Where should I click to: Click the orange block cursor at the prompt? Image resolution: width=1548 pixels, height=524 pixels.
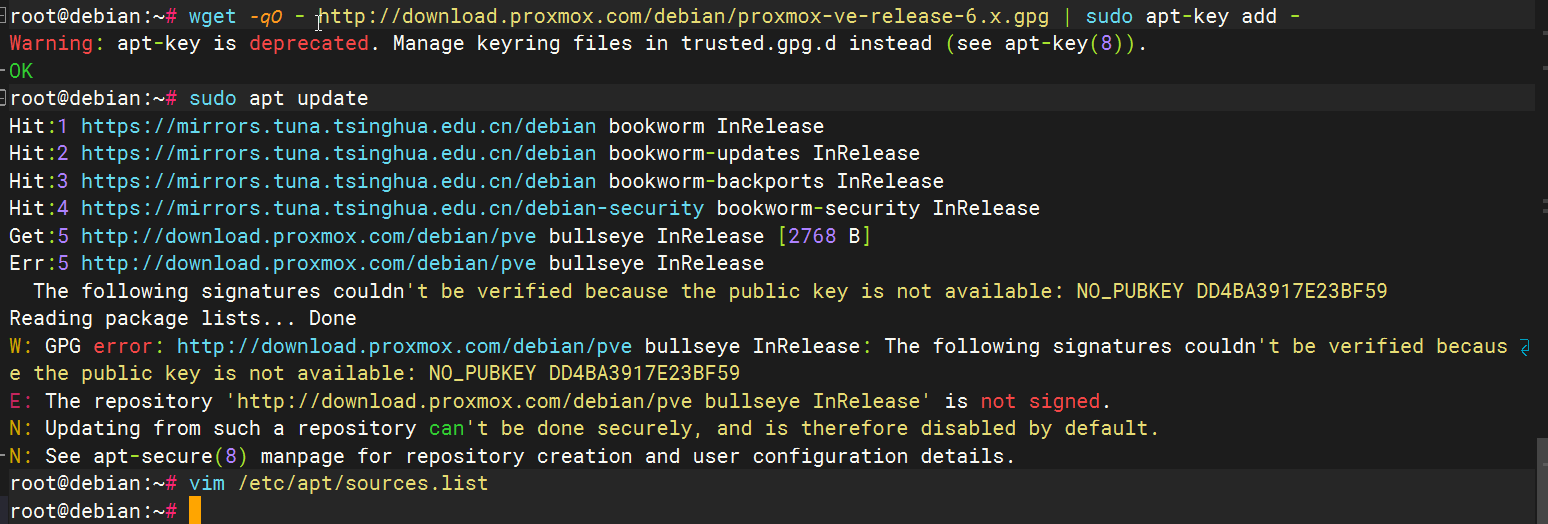point(195,510)
